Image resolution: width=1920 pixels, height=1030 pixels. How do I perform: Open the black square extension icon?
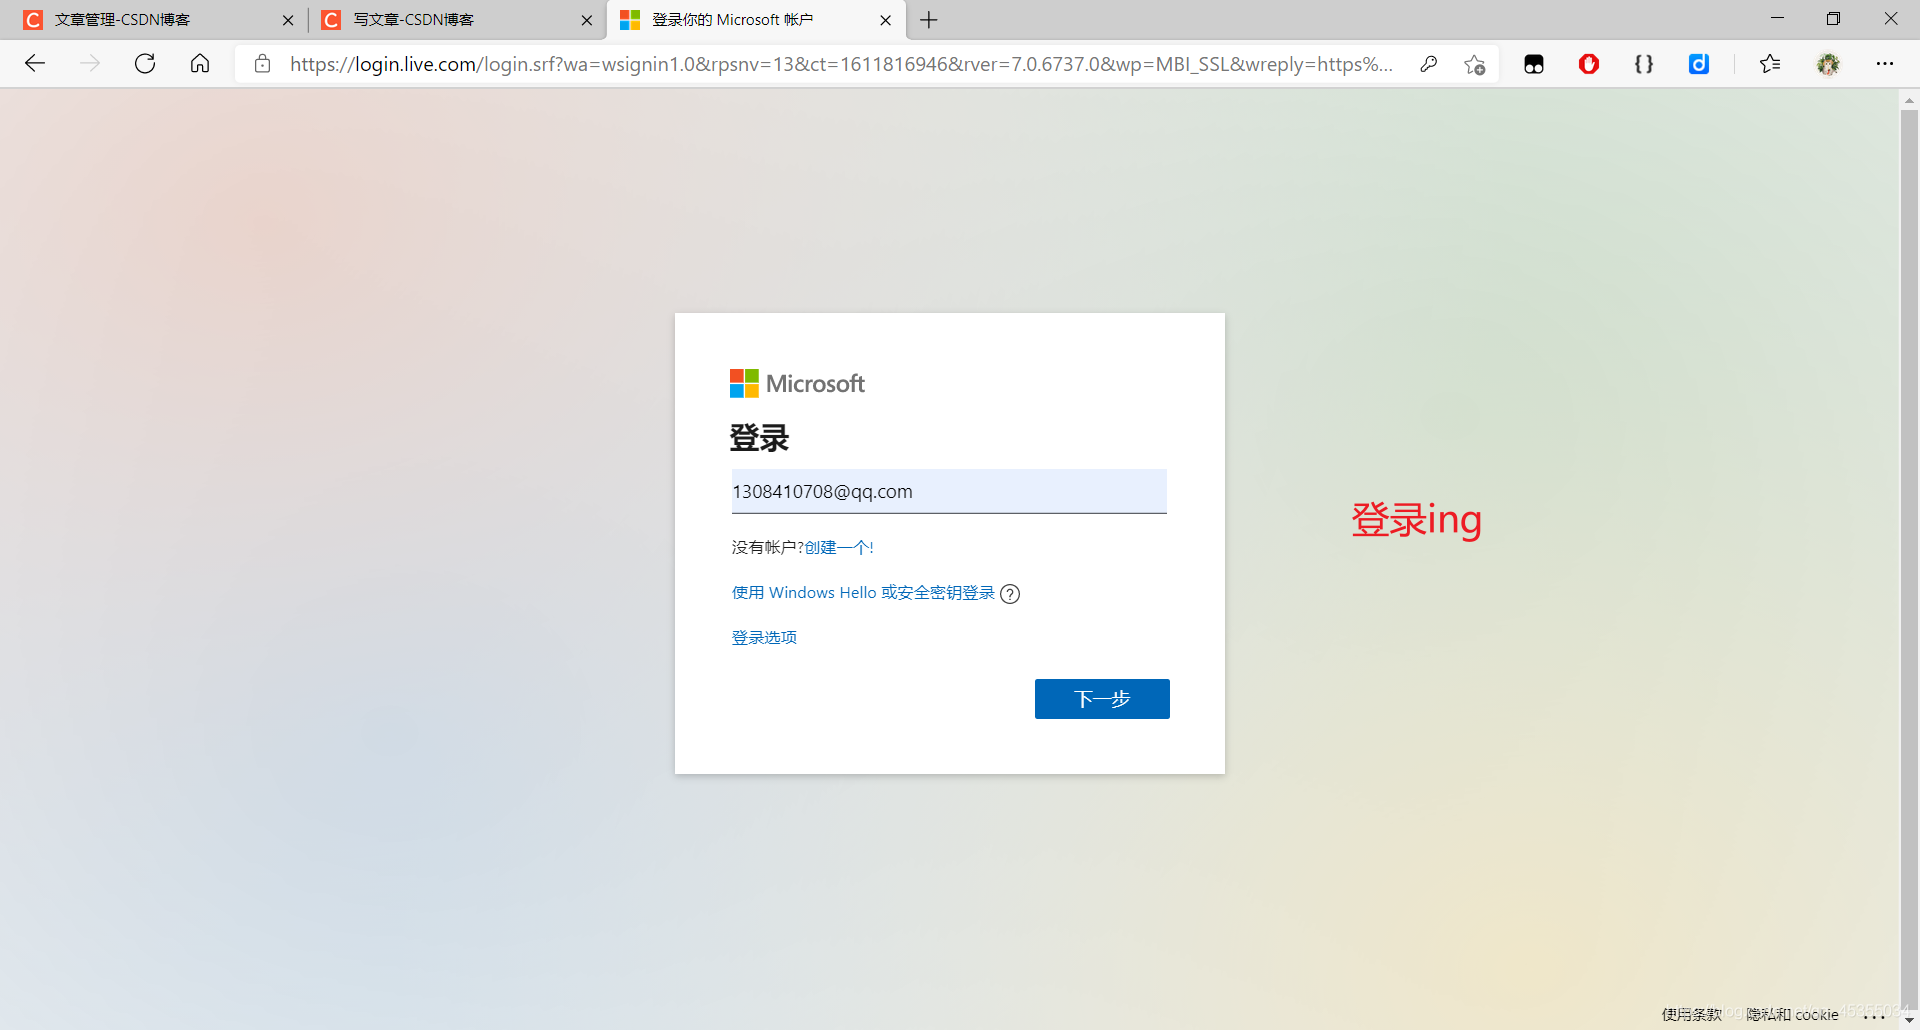click(x=1534, y=64)
